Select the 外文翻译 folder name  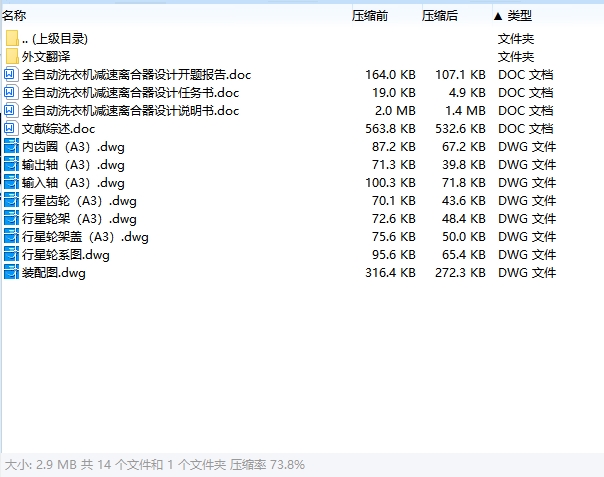(x=46, y=57)
